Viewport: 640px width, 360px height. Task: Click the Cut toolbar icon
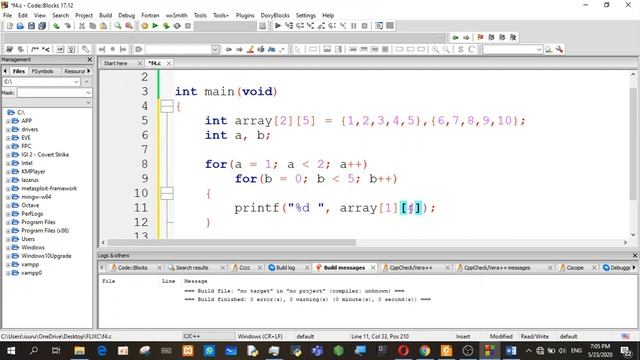pyautogui.click(x=82, y=26)
